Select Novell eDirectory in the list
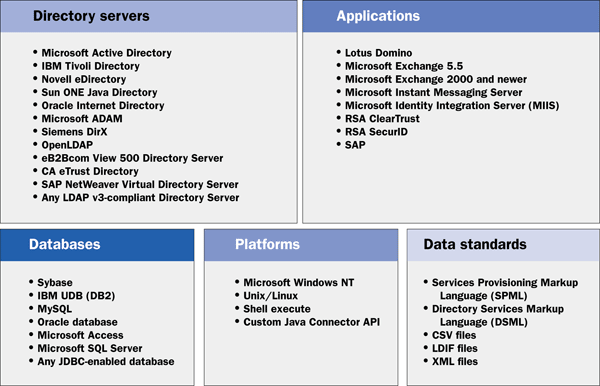Image resolution: width=600 pixels, height=386 pixels. 83,79
